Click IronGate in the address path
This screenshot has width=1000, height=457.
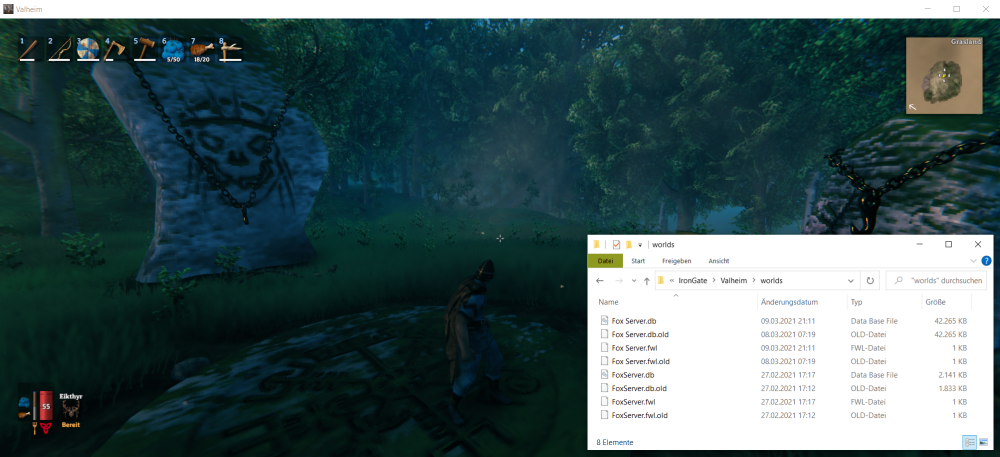(x=691, y=280)
